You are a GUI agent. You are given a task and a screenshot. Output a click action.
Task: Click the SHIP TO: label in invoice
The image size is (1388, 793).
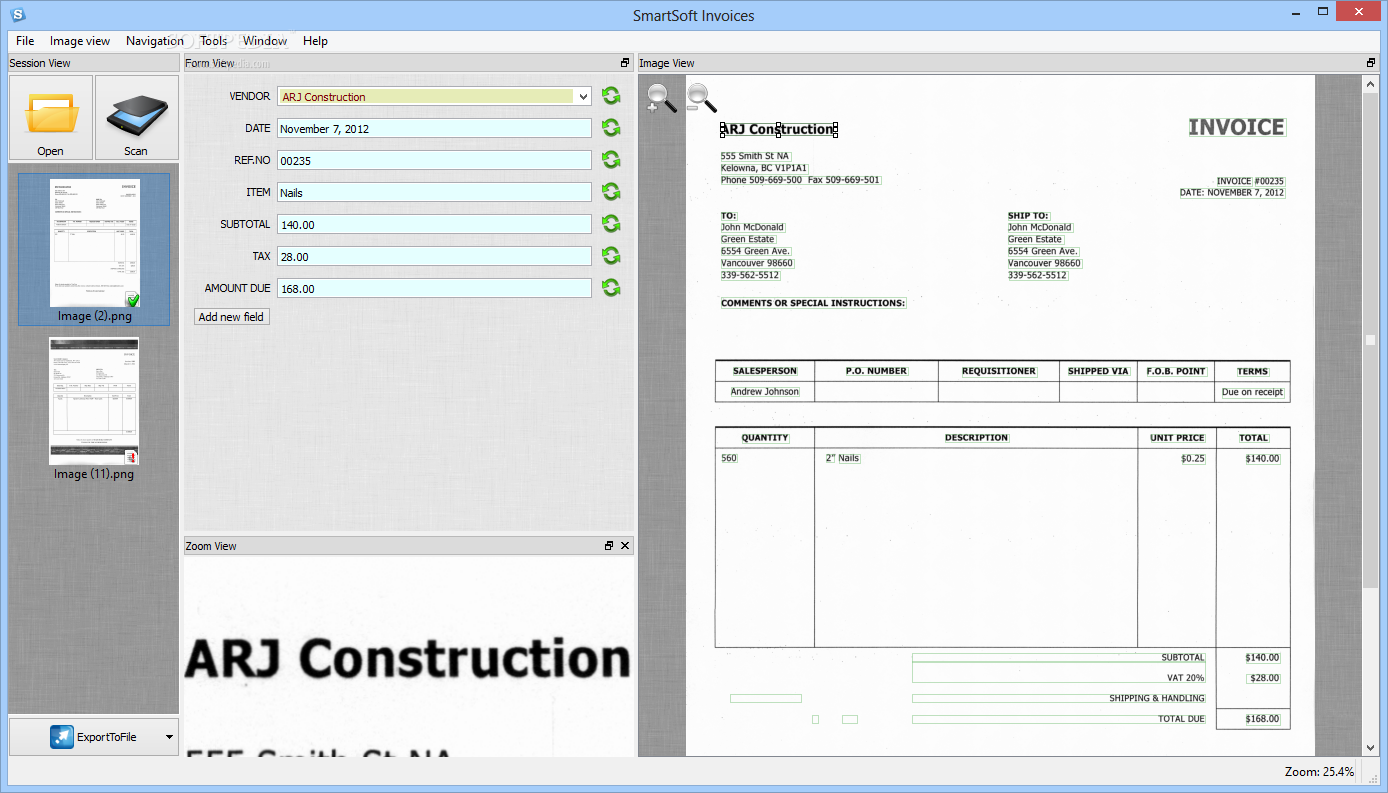tap(1028, 216)
